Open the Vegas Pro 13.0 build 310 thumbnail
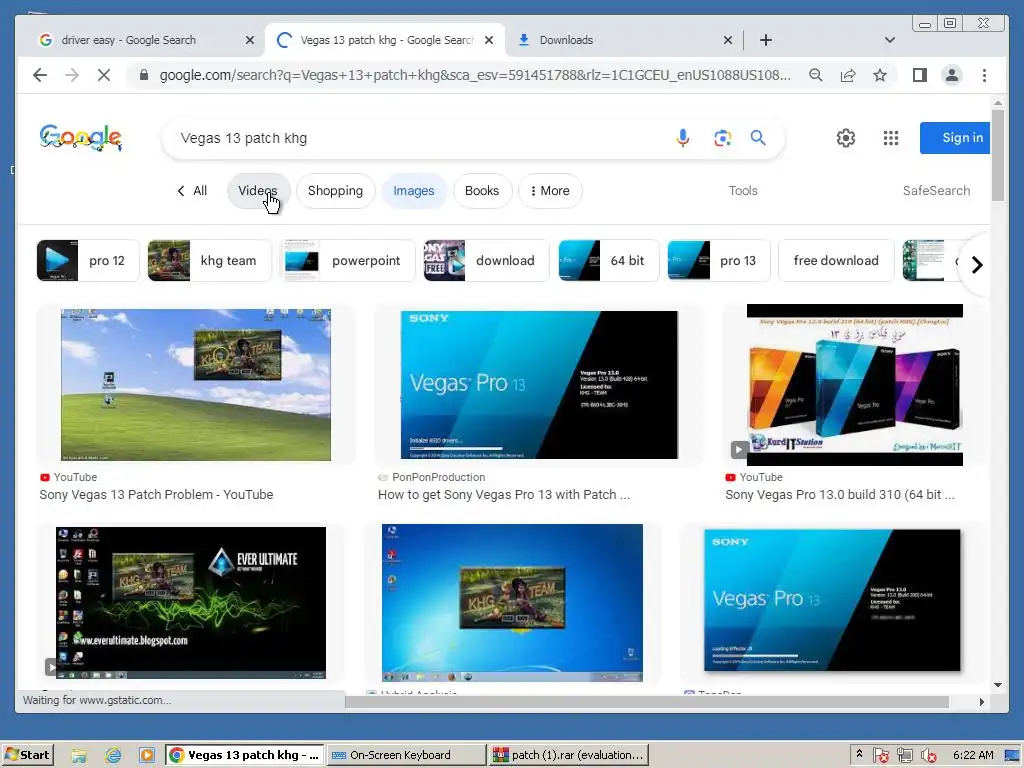Image resolution: width=1024 pixels, height=768 pixels. 855,385
